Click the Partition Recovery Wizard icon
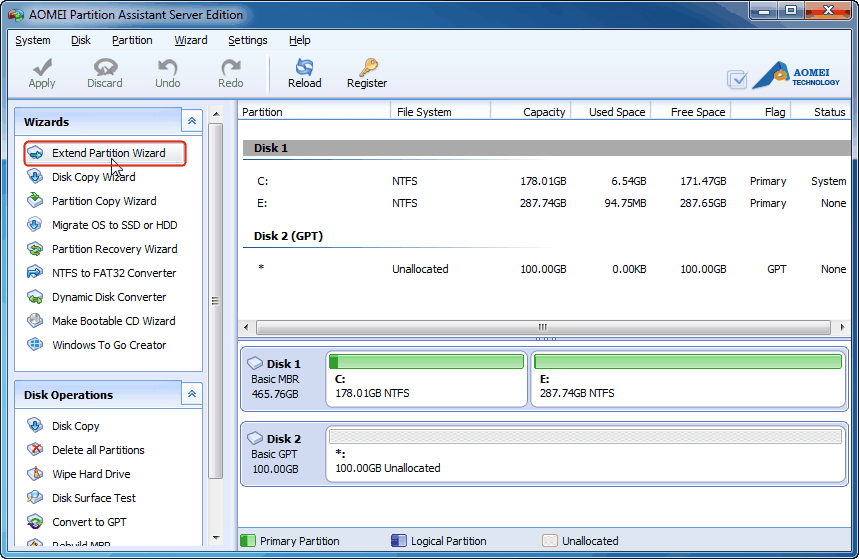 tap(35, 249)
